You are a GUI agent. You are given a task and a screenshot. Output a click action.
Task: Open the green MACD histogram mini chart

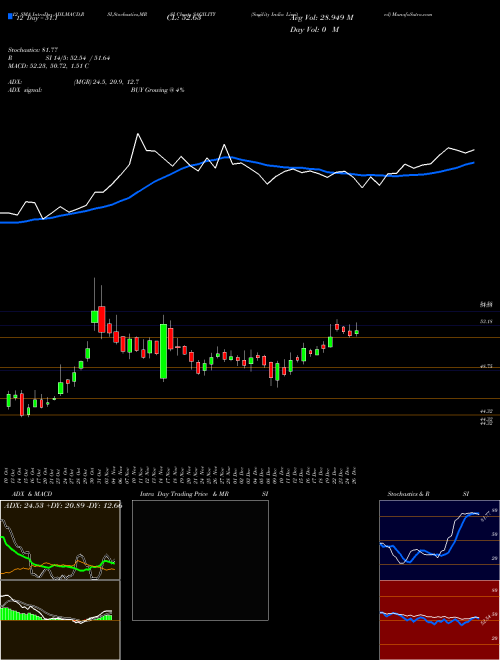click(60, 620)
